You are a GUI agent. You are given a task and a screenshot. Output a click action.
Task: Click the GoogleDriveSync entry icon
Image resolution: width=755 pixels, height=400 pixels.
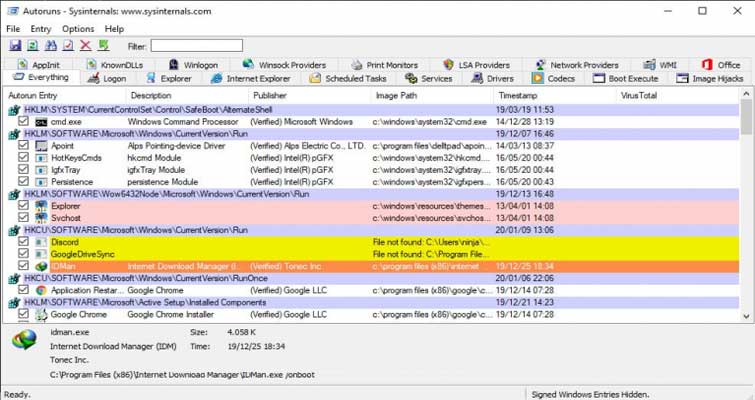(41, 254)
